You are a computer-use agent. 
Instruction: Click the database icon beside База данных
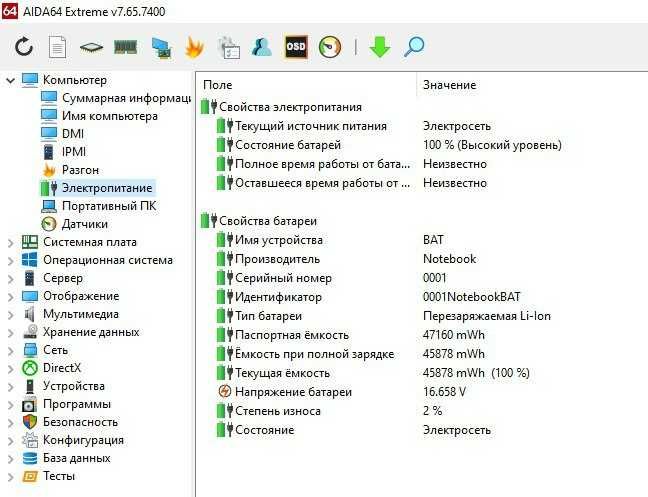(30, 458)
